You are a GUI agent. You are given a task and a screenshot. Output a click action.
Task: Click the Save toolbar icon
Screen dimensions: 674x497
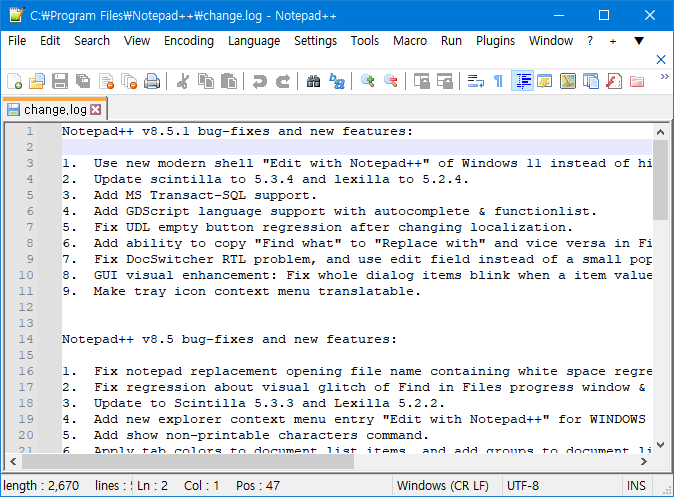click(60, 81)
